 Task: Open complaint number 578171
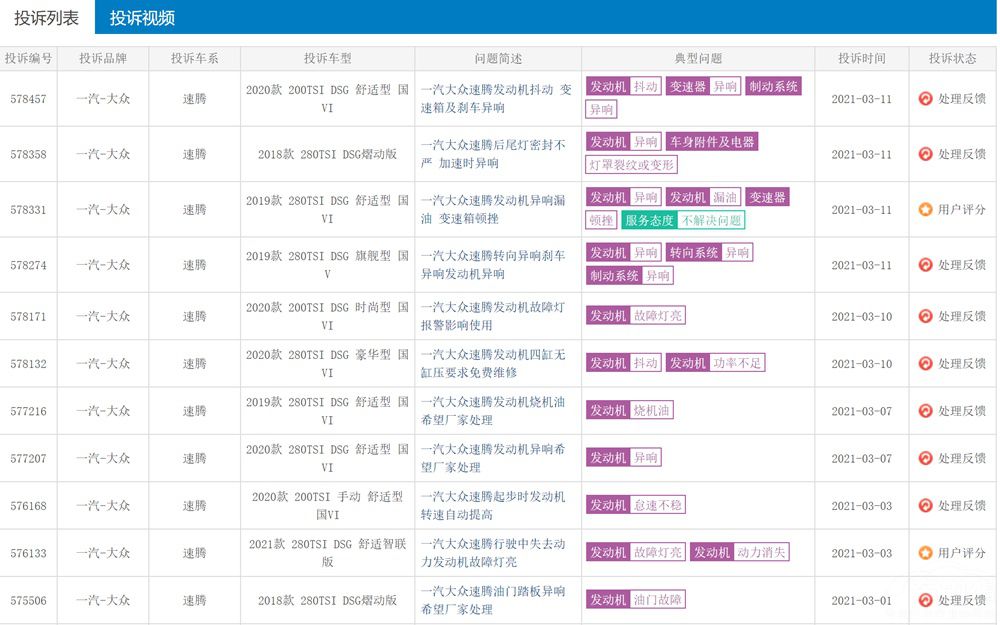point(28,316)
